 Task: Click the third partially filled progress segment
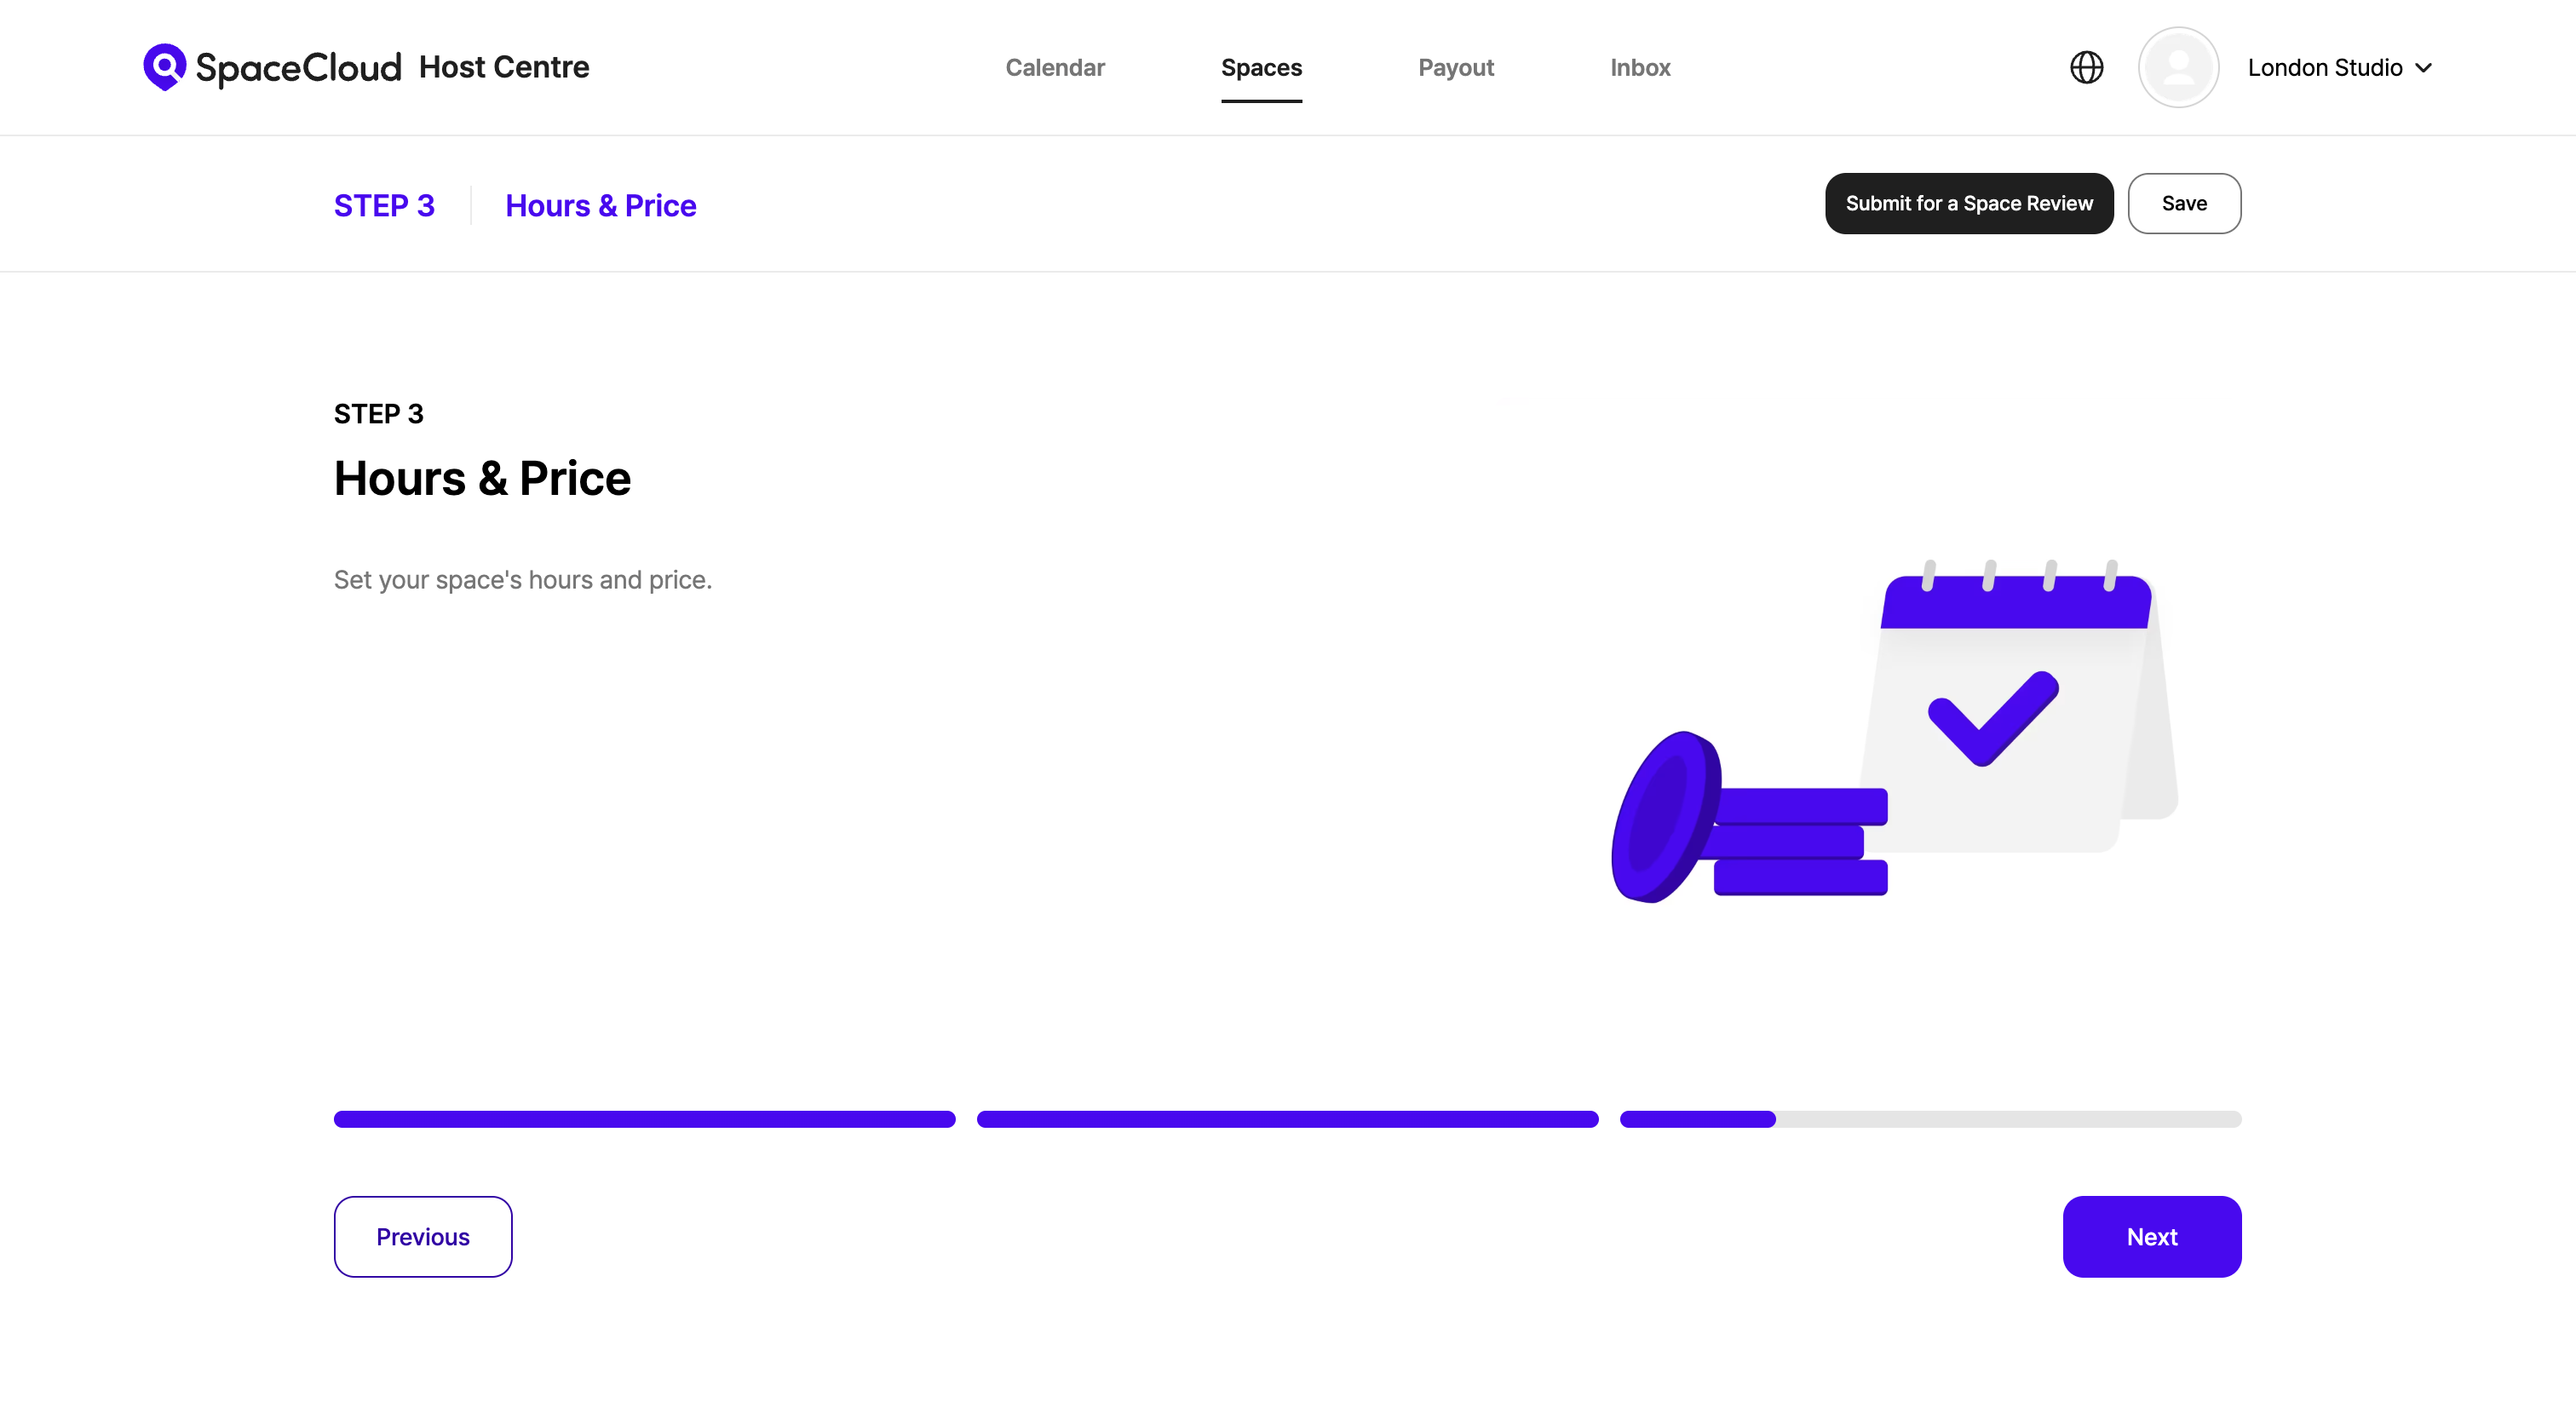click(1930, 1119)
